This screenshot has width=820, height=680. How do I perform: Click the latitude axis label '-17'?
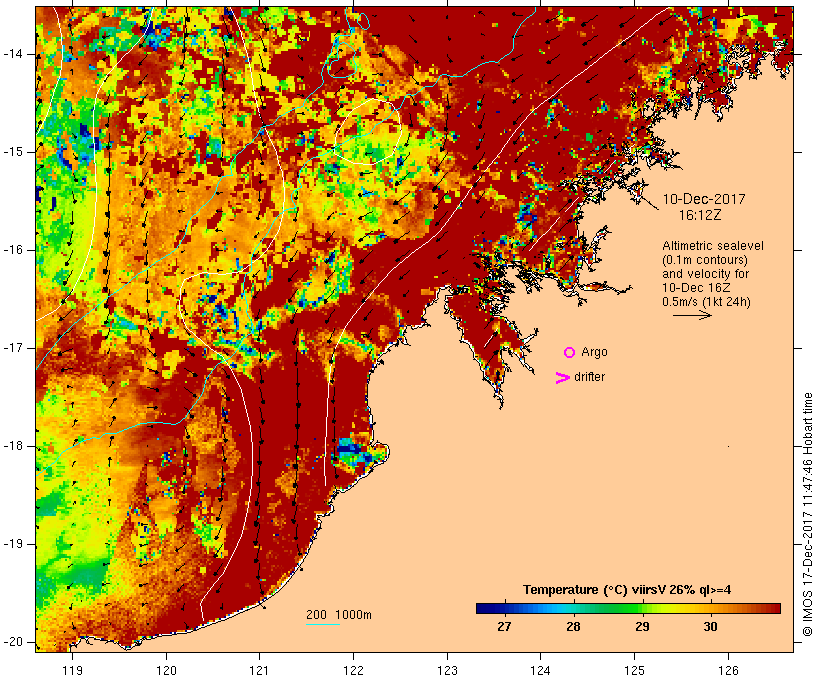tap(13, 348)
